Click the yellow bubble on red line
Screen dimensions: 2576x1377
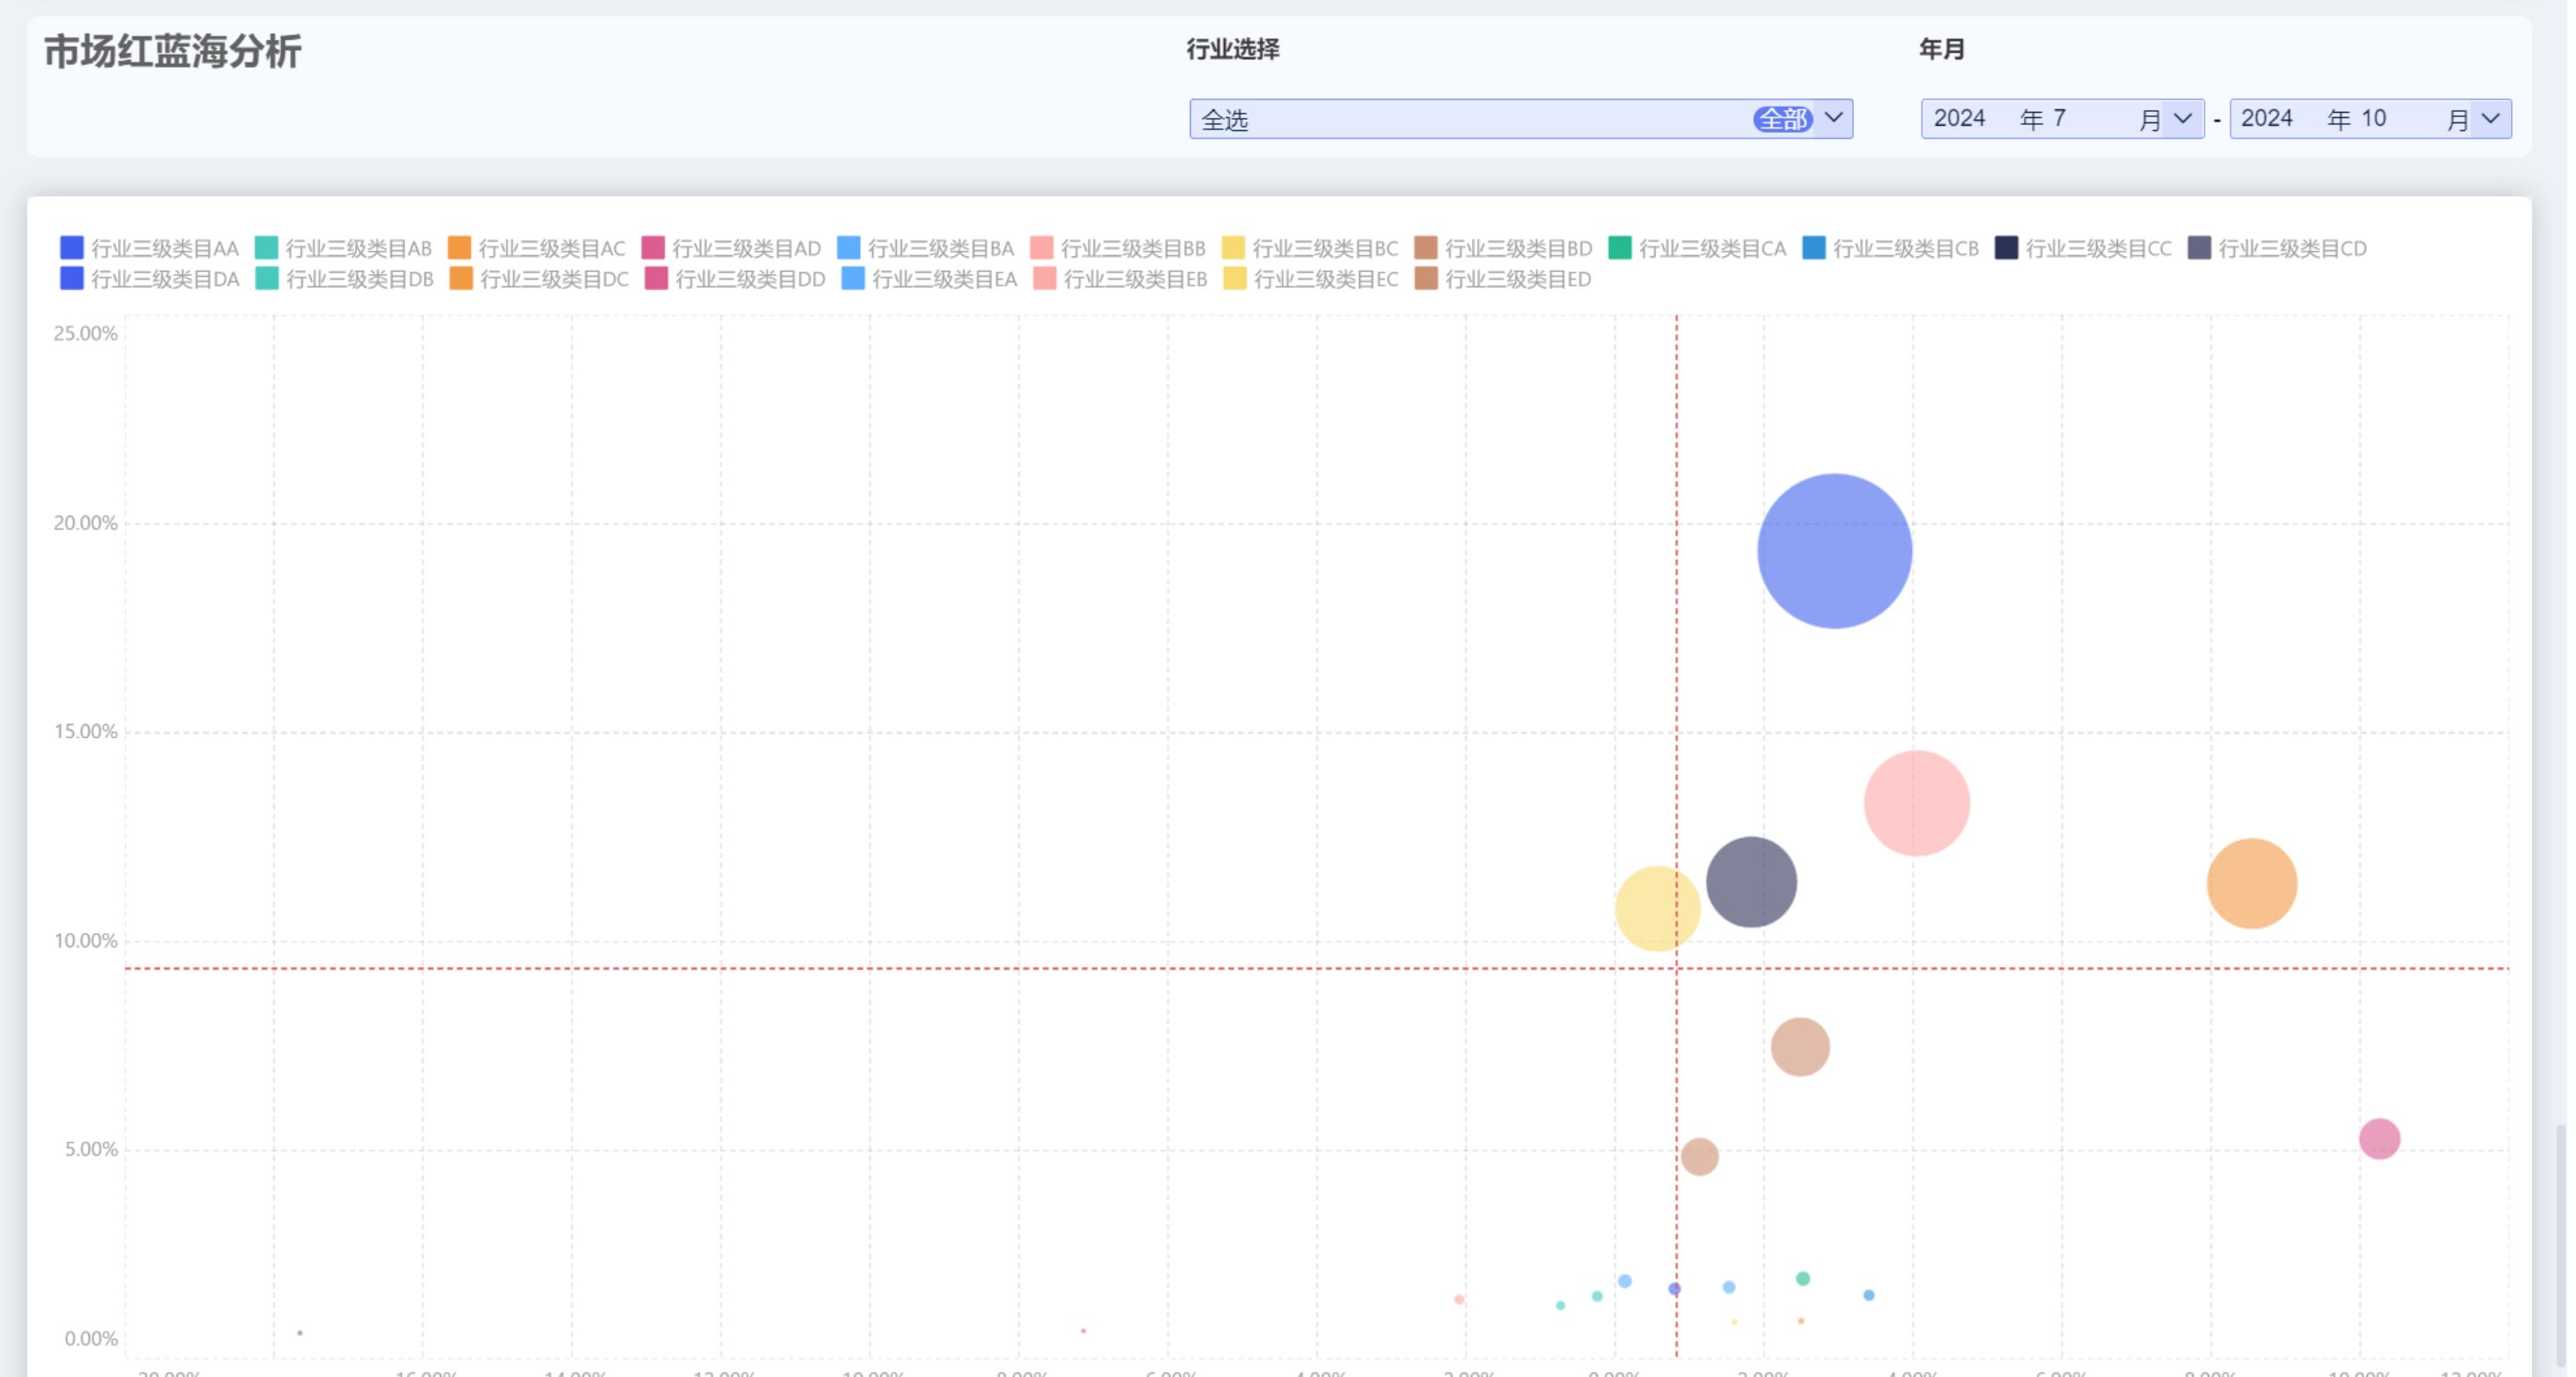pos(1656,908)
